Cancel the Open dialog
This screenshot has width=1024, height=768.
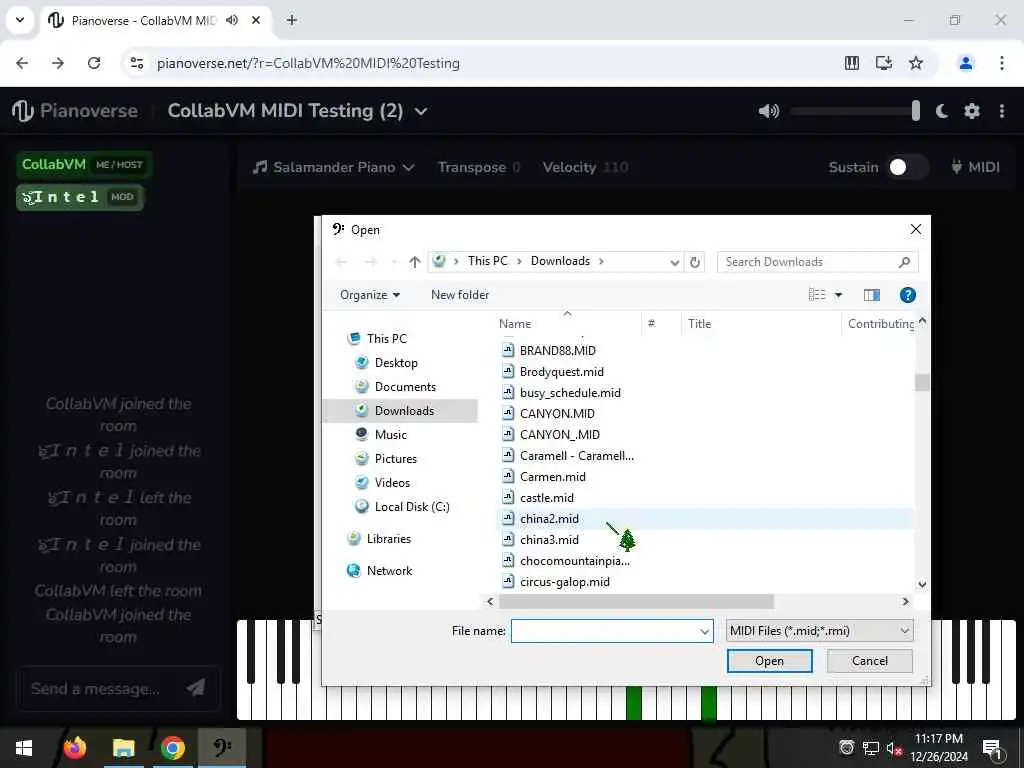[x=870, y=661]
